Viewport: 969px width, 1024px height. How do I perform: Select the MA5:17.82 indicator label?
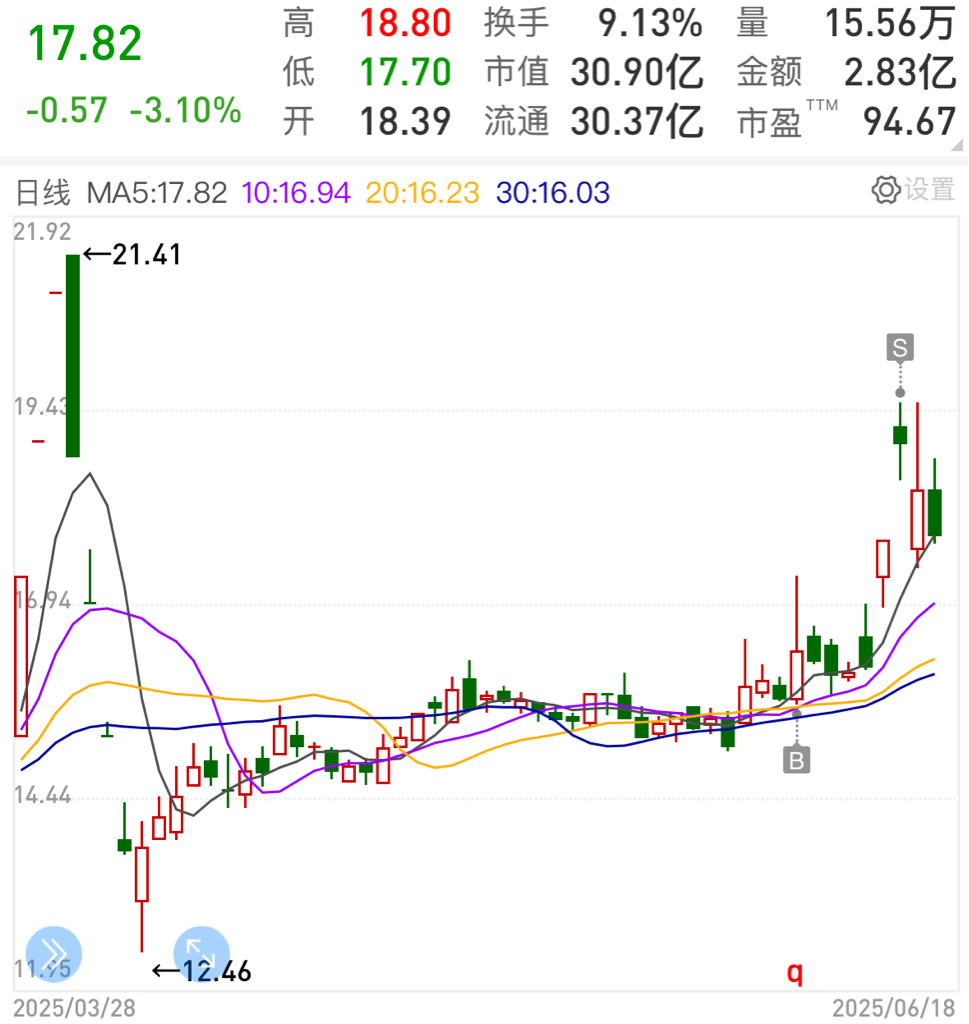coord(157,193)
